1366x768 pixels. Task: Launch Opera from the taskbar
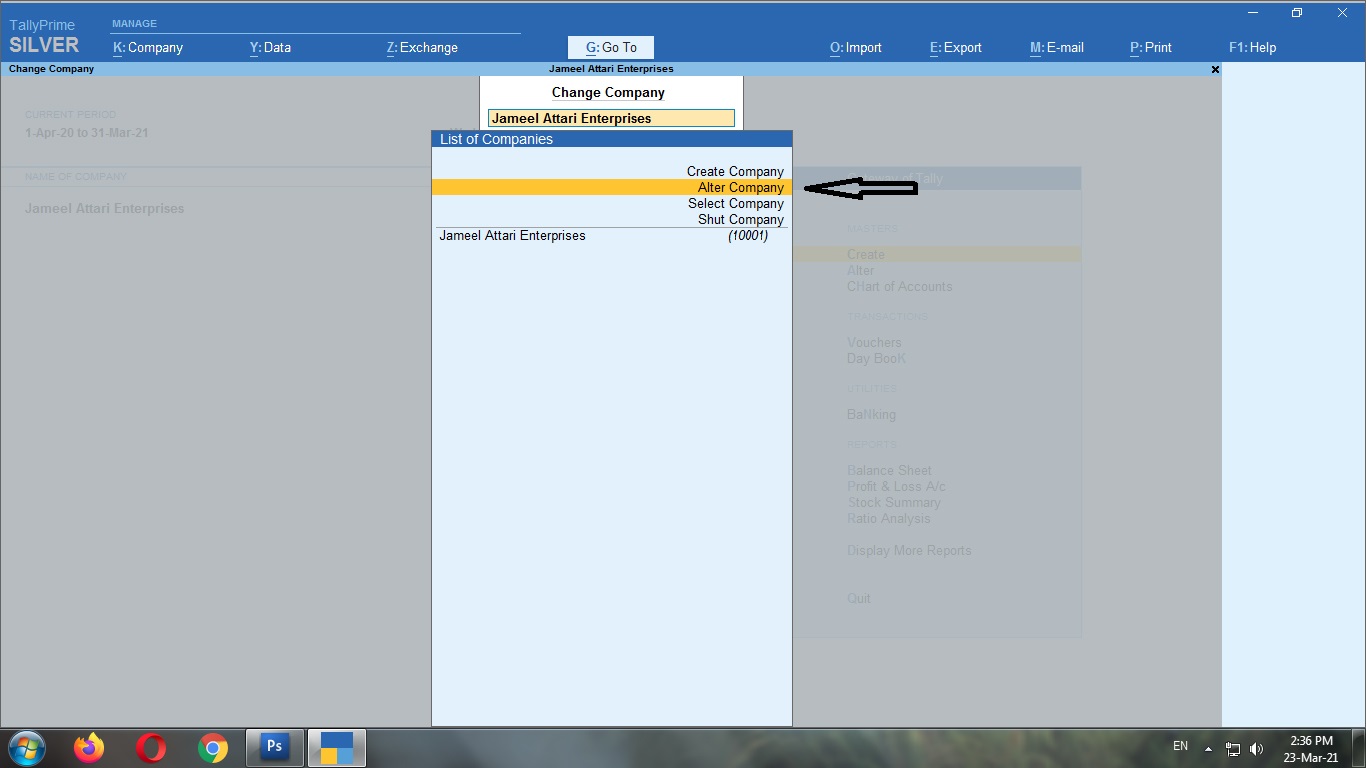[151, 748]
